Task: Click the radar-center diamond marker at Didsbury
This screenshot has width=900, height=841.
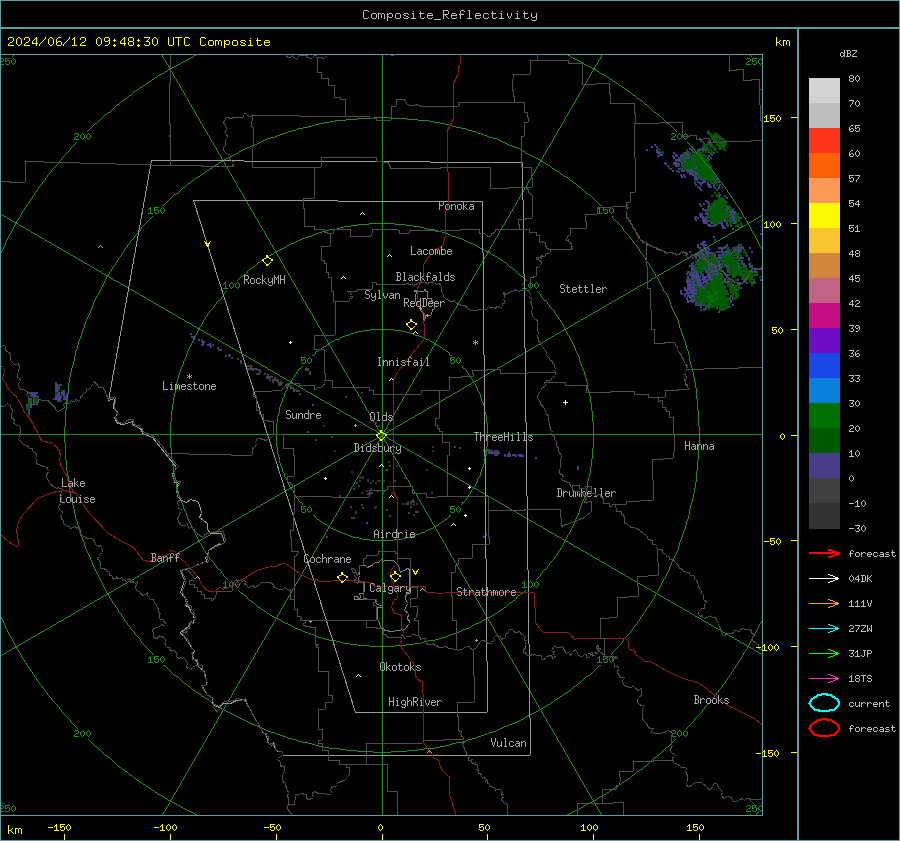Action: point(381,436)
